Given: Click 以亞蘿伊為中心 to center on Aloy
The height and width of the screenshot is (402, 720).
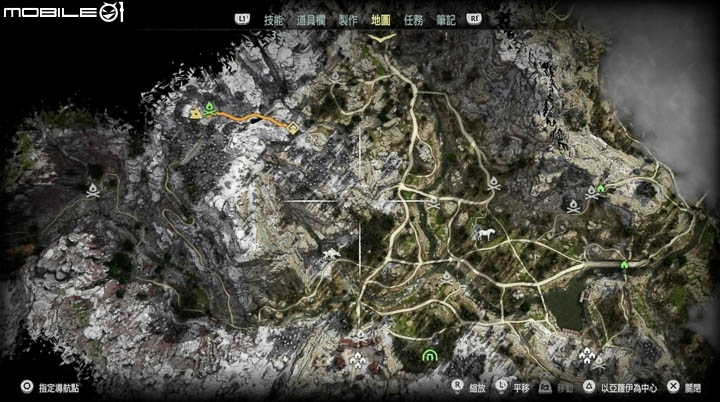Looking at the screenshot, I should tap(629, 388).
